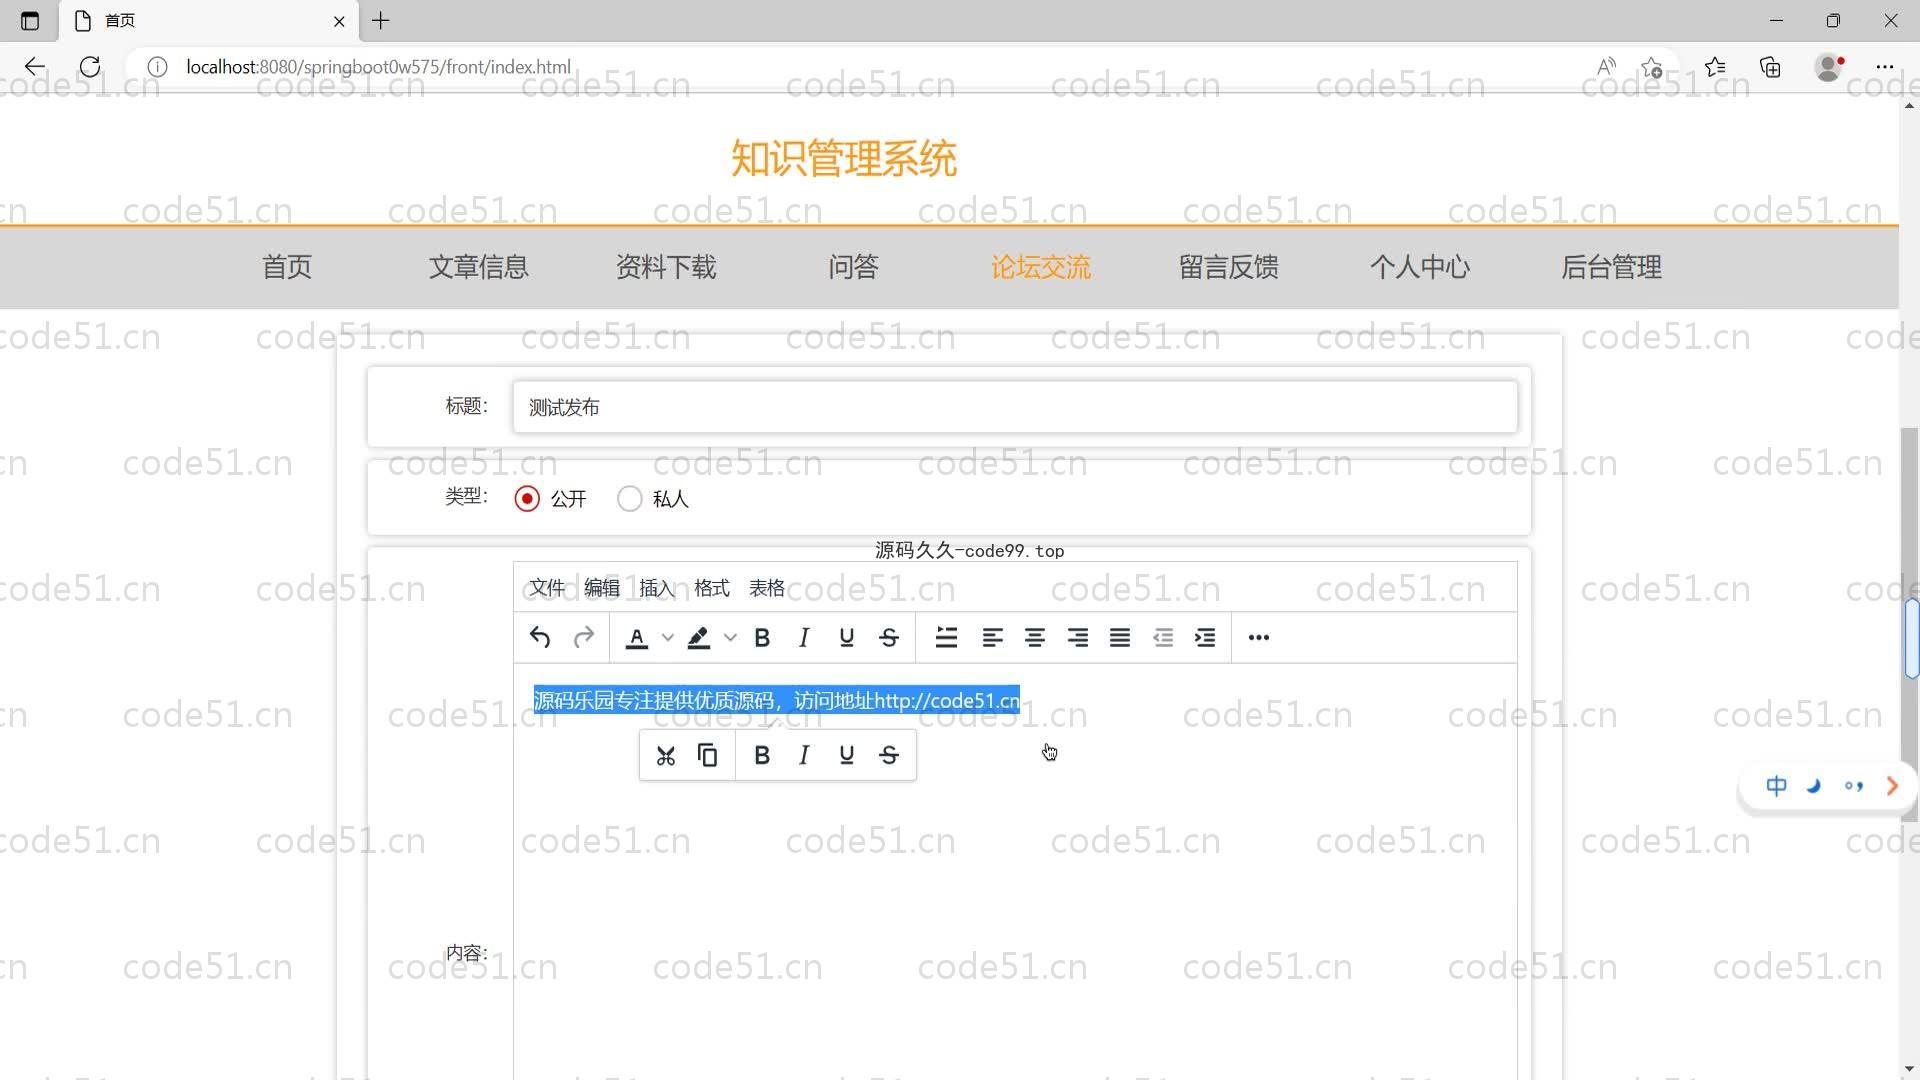This screenshot has height=1080, width=1920.
Task: Expand the IME toolbar arrow
Action: [x=1892, y=786]
